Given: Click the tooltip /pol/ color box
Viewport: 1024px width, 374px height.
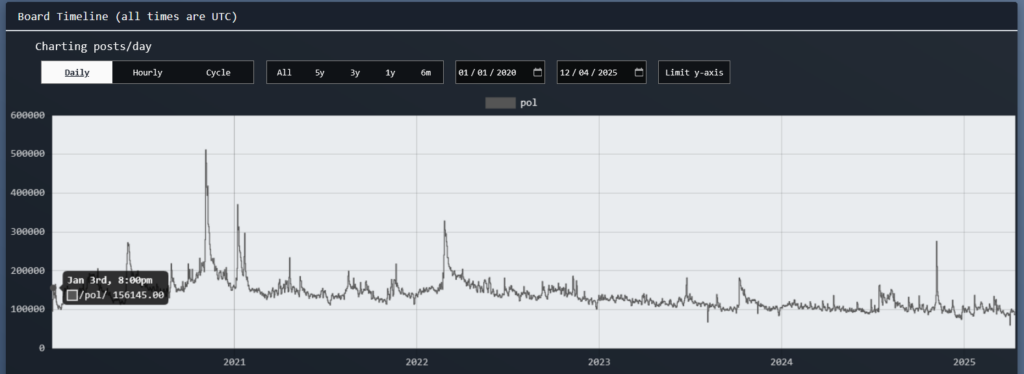Looking at the screenshot, I should [72, 296].
